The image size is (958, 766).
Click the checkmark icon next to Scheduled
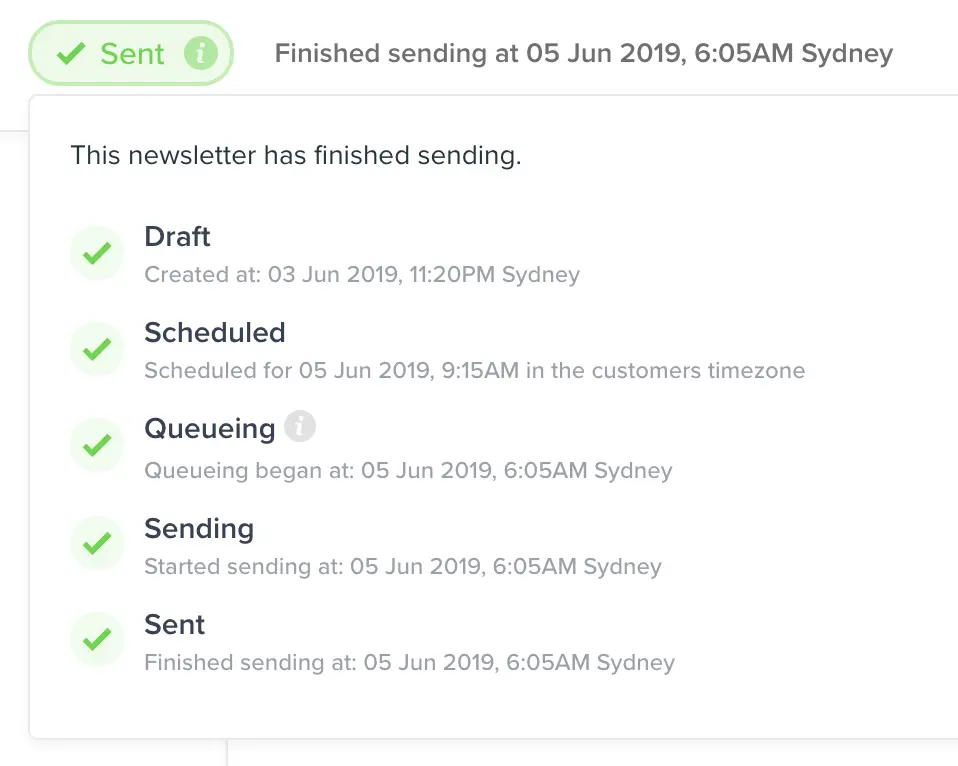[x=96, y=349]
